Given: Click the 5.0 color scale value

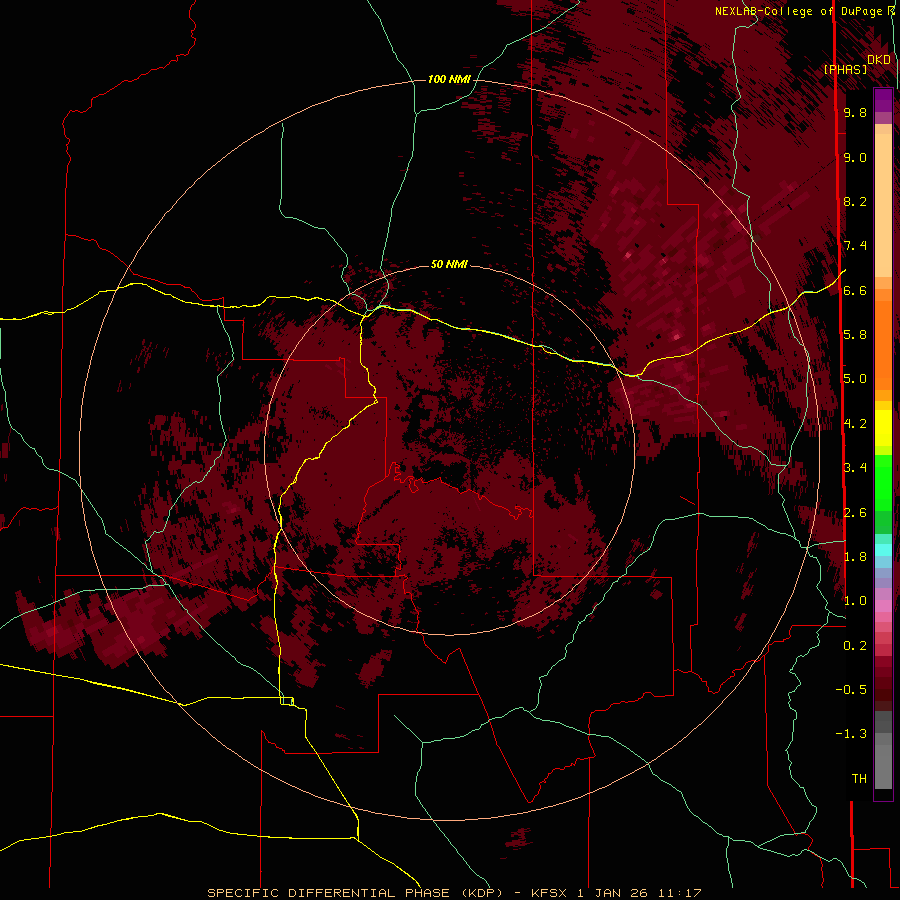Looking at the screenshot, I should pyautogui.click(x=855, y=379).
